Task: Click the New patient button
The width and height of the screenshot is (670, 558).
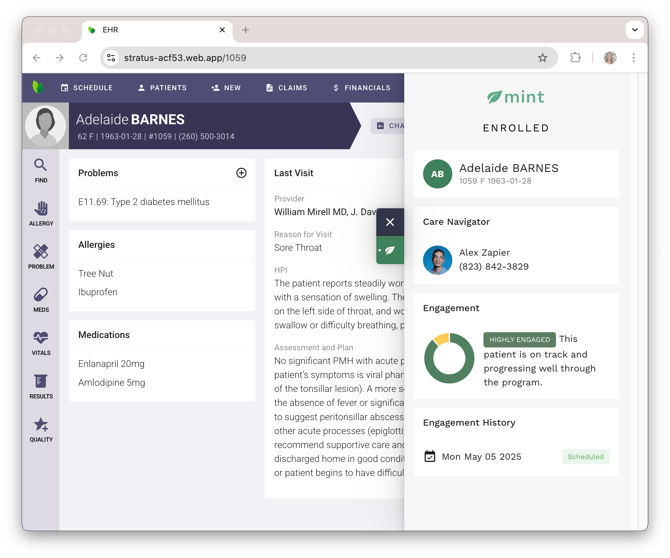Action: (x=225, y=88)
